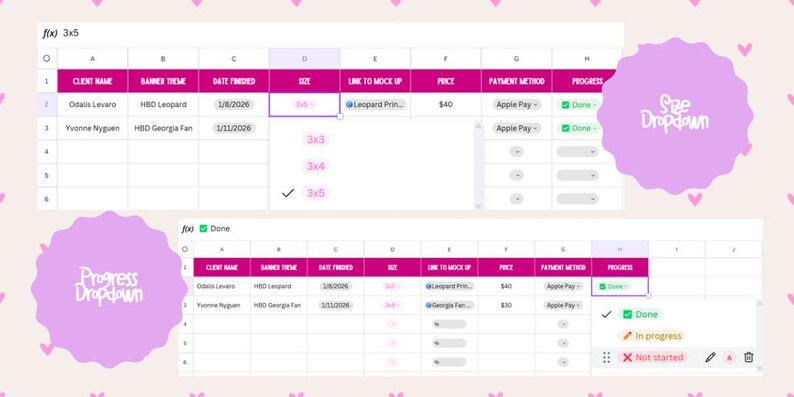This screenshot has height=397, width=794.
Task: Select the checked Done option in list
Action: pos(639,314)
